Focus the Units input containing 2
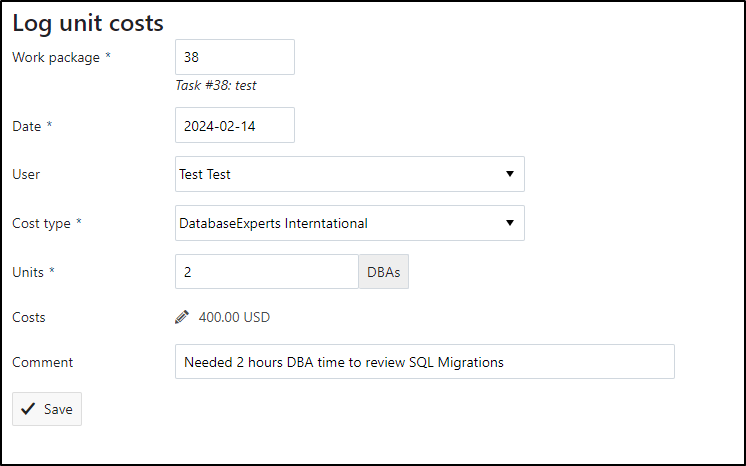The height and width of the screenshot is (466, 746). pos(266,272)
